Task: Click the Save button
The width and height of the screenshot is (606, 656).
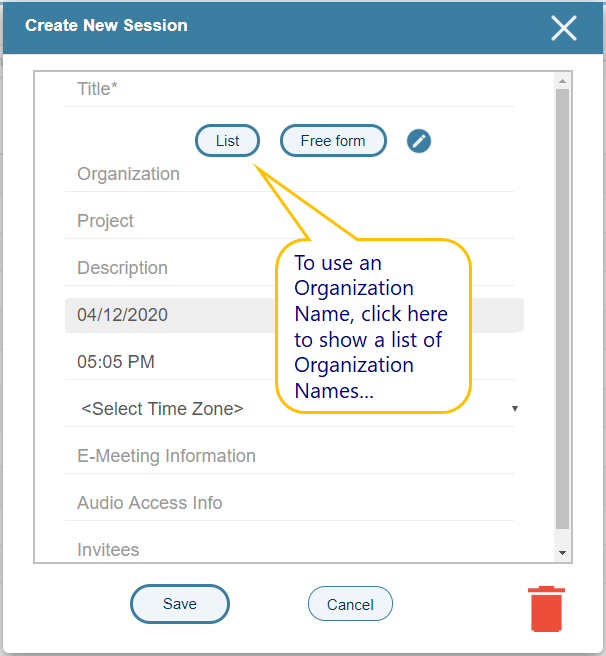Action: coord(180,604)
